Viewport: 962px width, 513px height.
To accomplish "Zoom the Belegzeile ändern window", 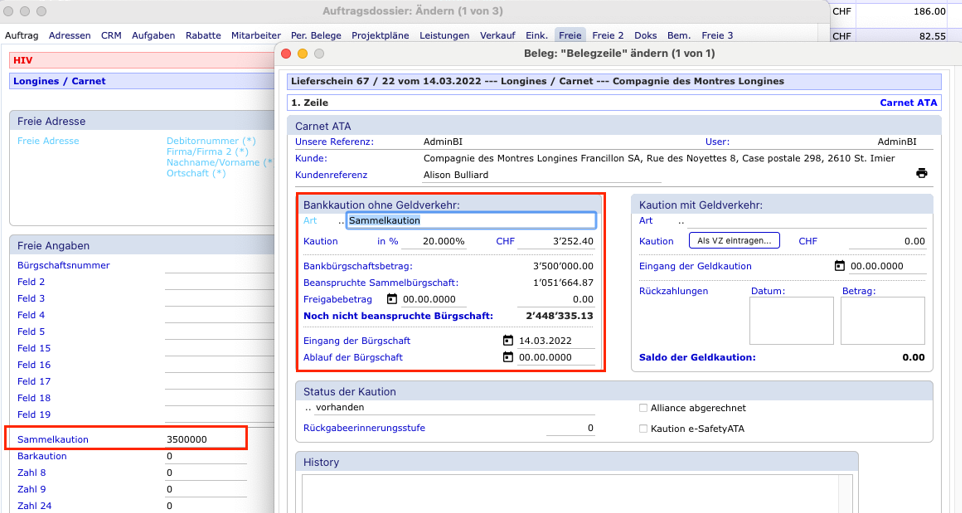I will [x=319, y=53].
